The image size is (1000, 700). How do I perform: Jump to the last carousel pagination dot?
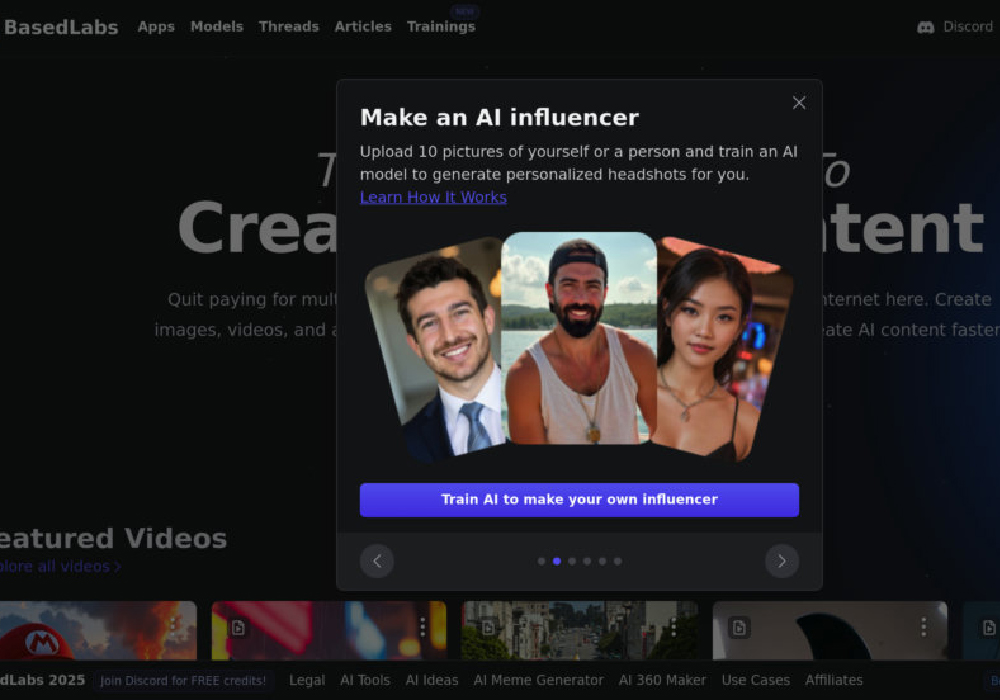(x=617, y=561)
